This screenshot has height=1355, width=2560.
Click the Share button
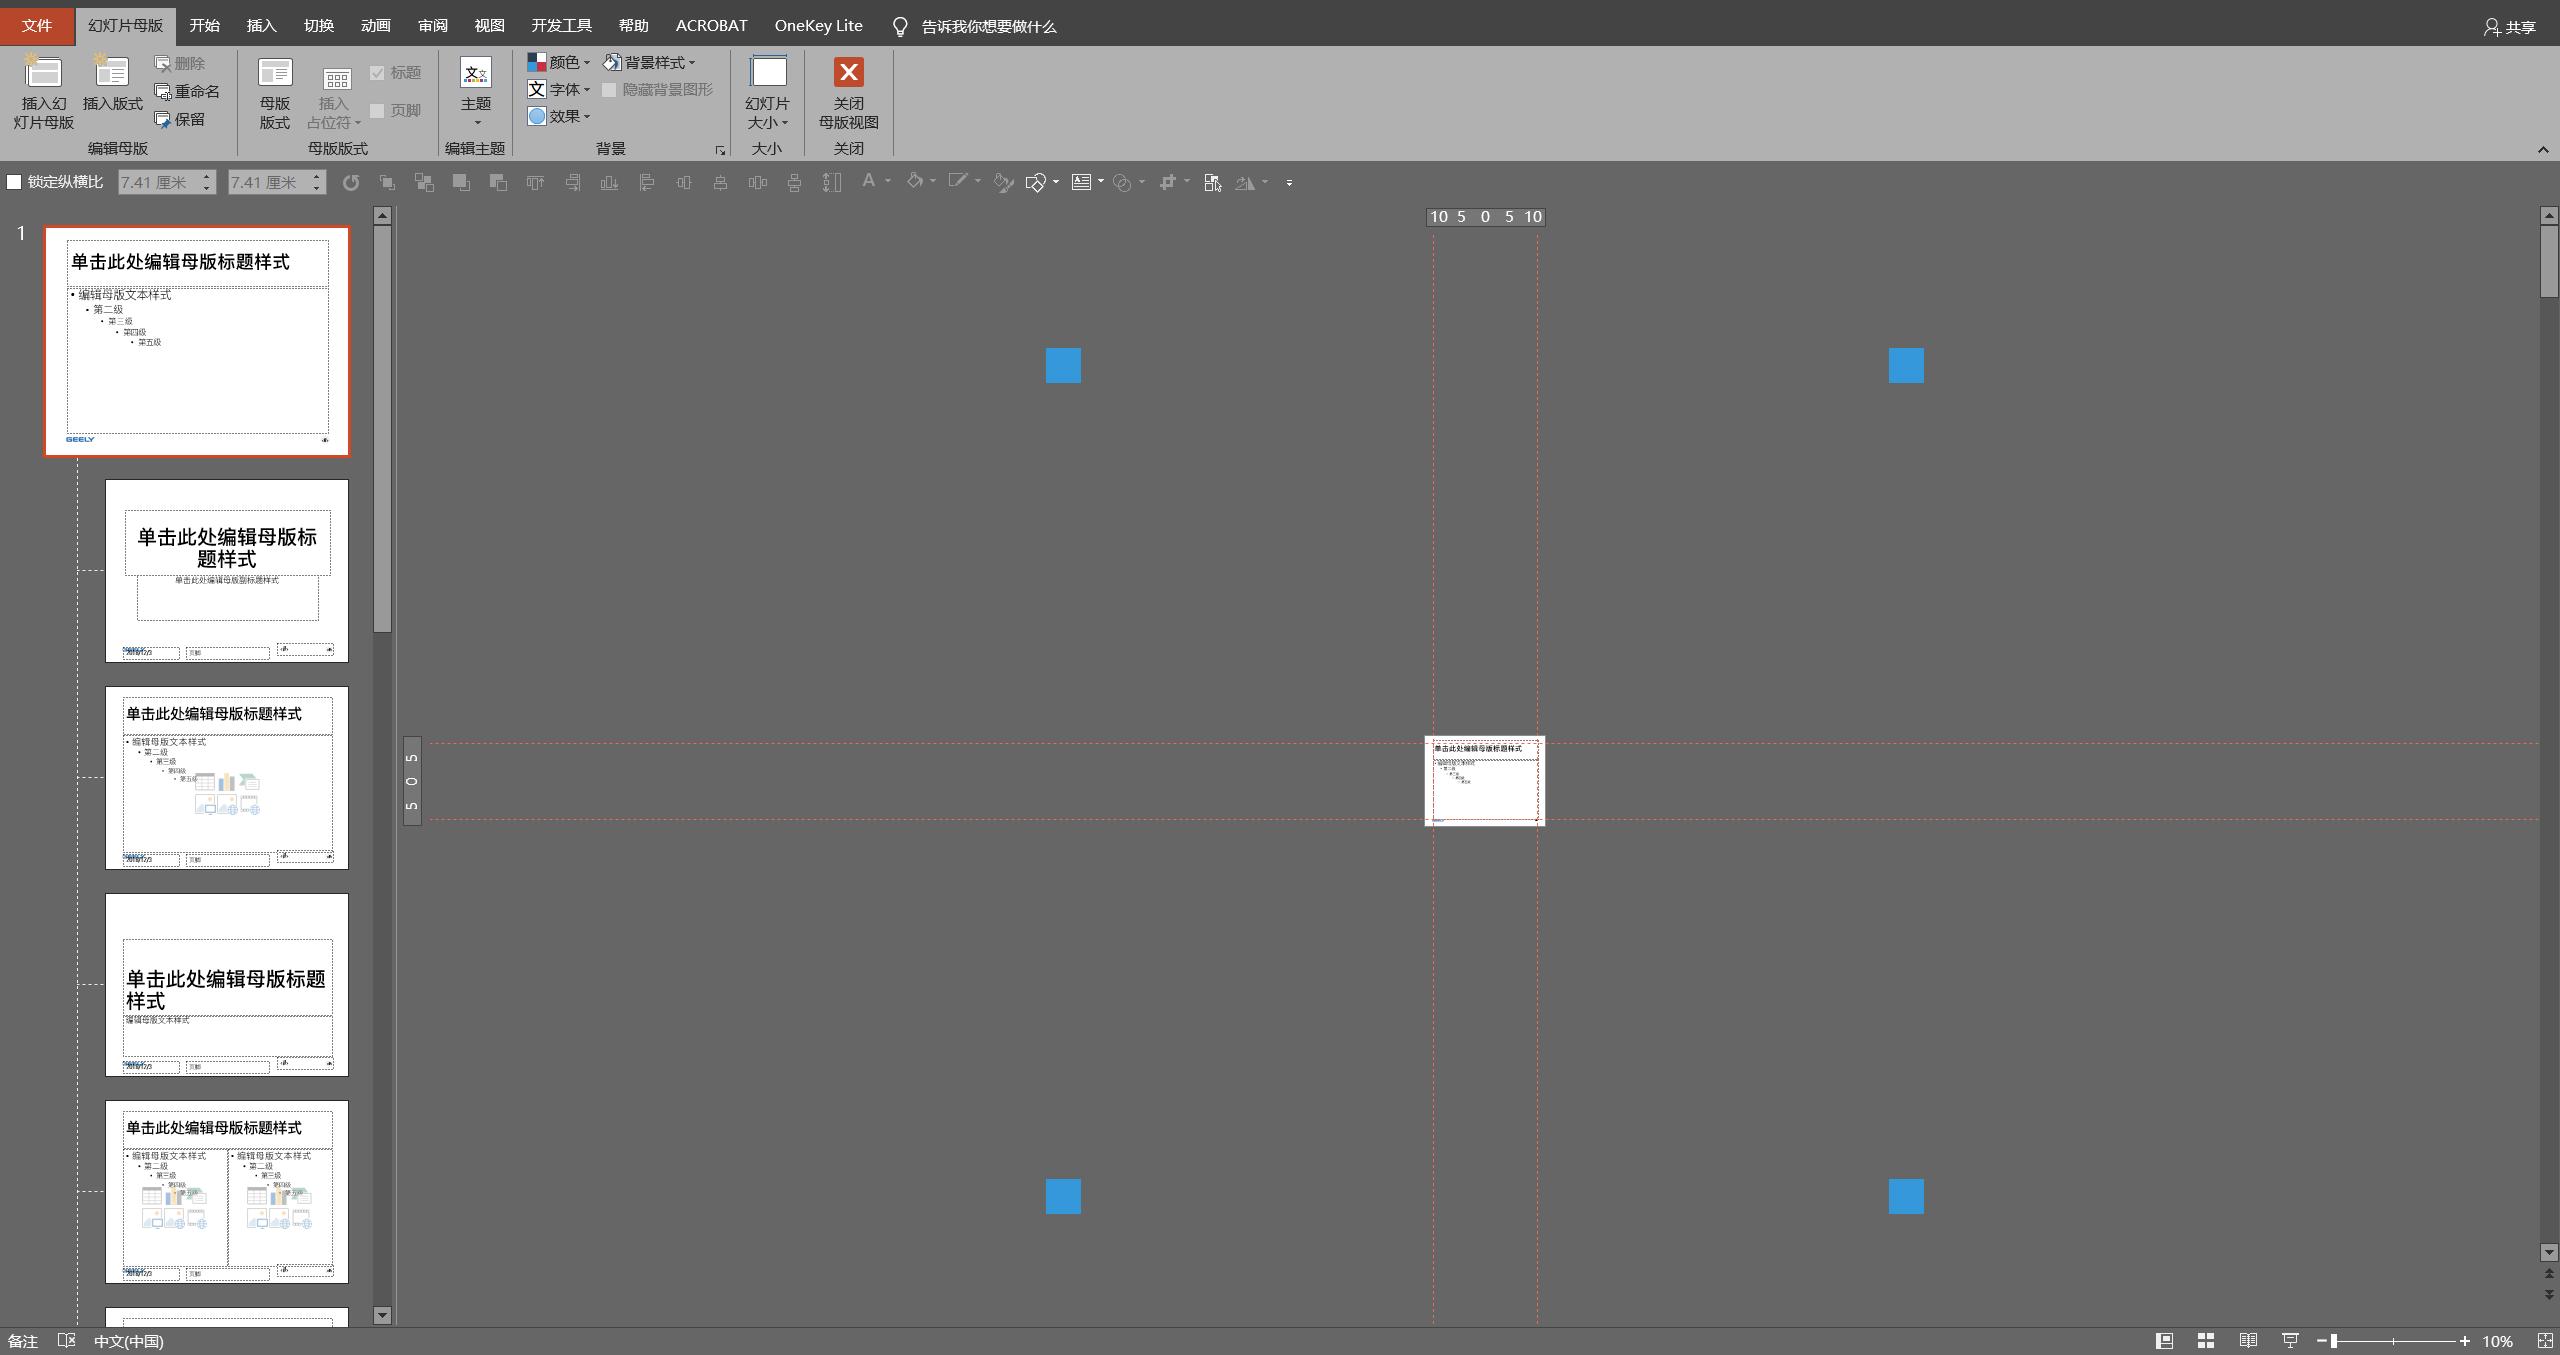click(x=2510, y=27)
